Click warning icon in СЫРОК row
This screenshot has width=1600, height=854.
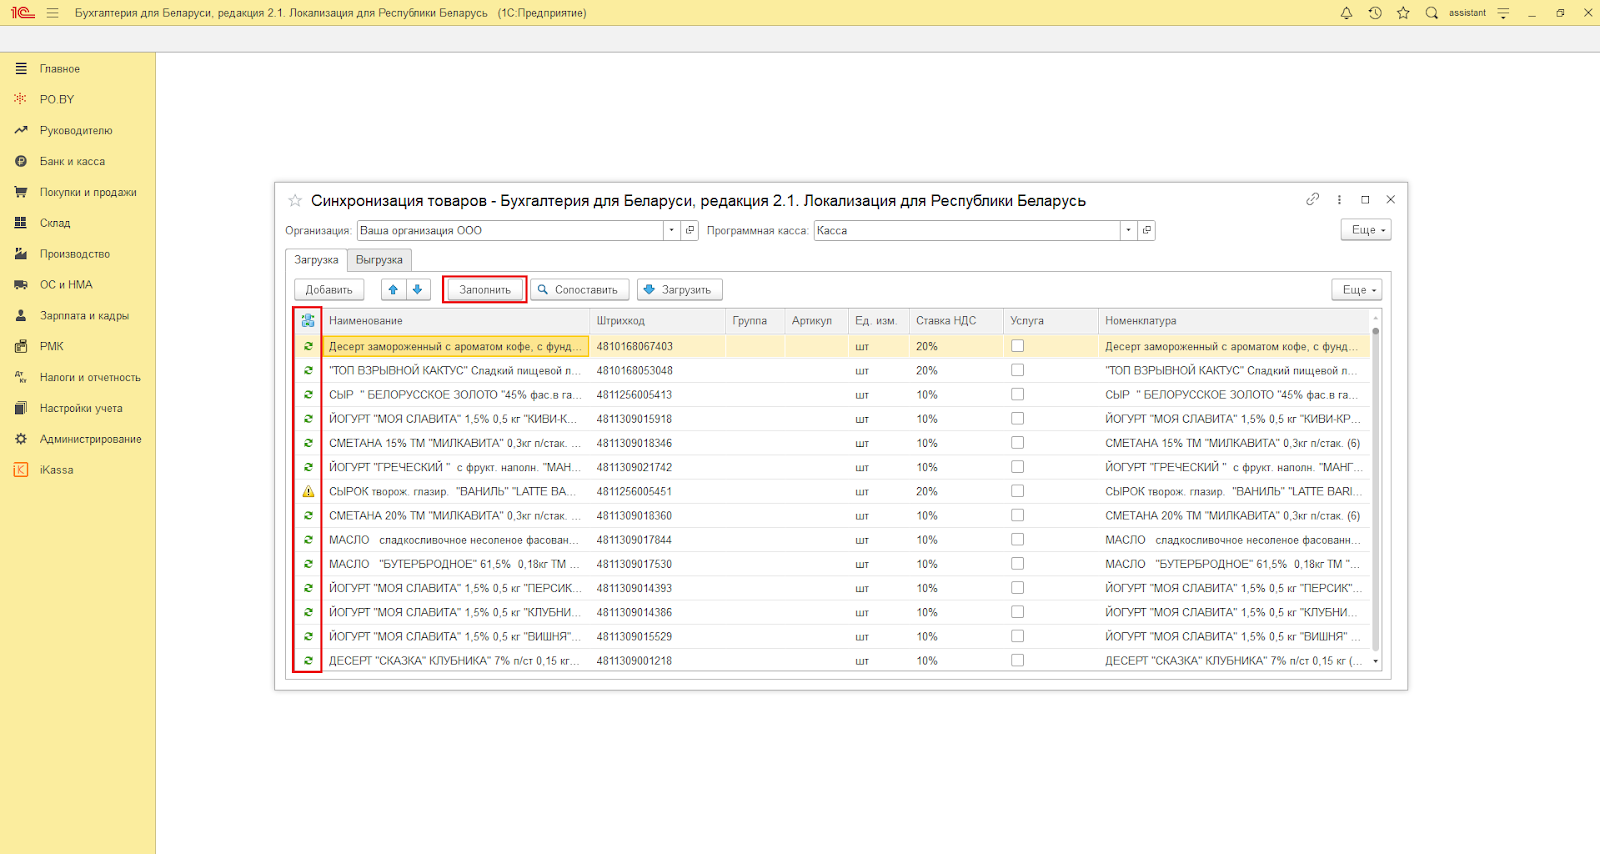[x=308, y=492]
